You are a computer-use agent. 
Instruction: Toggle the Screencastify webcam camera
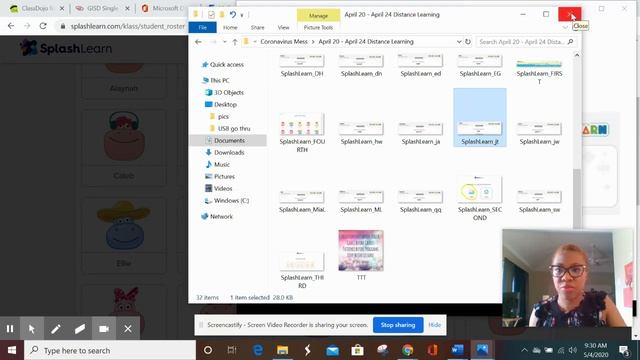click(104, 329)
